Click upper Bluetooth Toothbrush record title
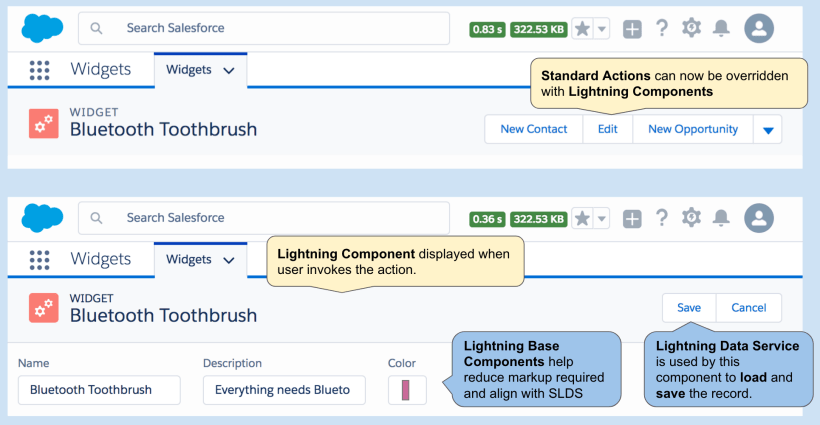The height and width of the screenshot is (425, 820). [164, 130]
